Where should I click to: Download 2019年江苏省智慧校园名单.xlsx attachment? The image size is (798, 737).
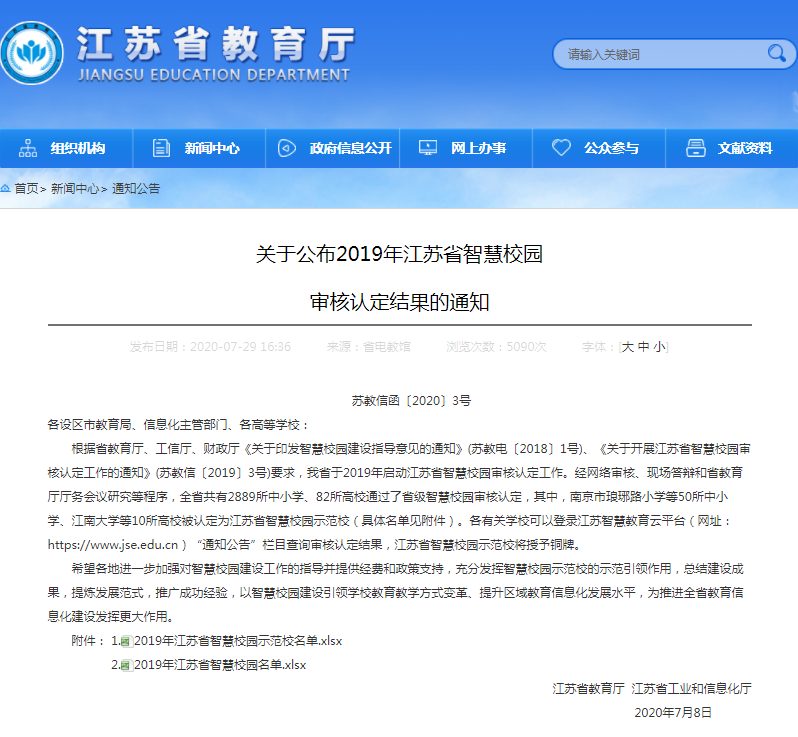pyautogui.click(x=220, y=664)
